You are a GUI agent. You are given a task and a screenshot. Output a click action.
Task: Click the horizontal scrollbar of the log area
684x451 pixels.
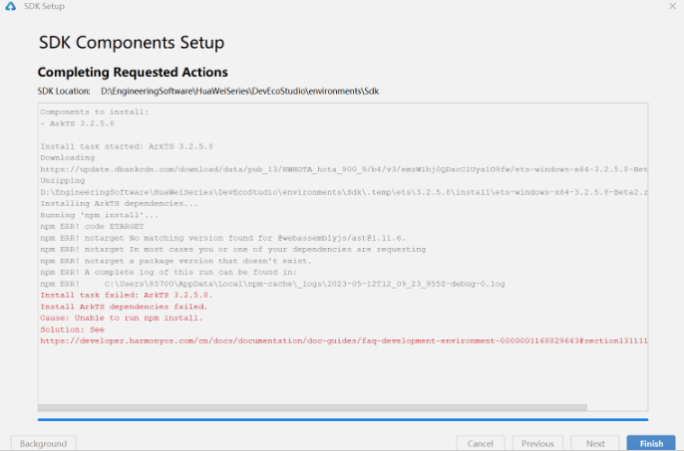coord(312,407)
